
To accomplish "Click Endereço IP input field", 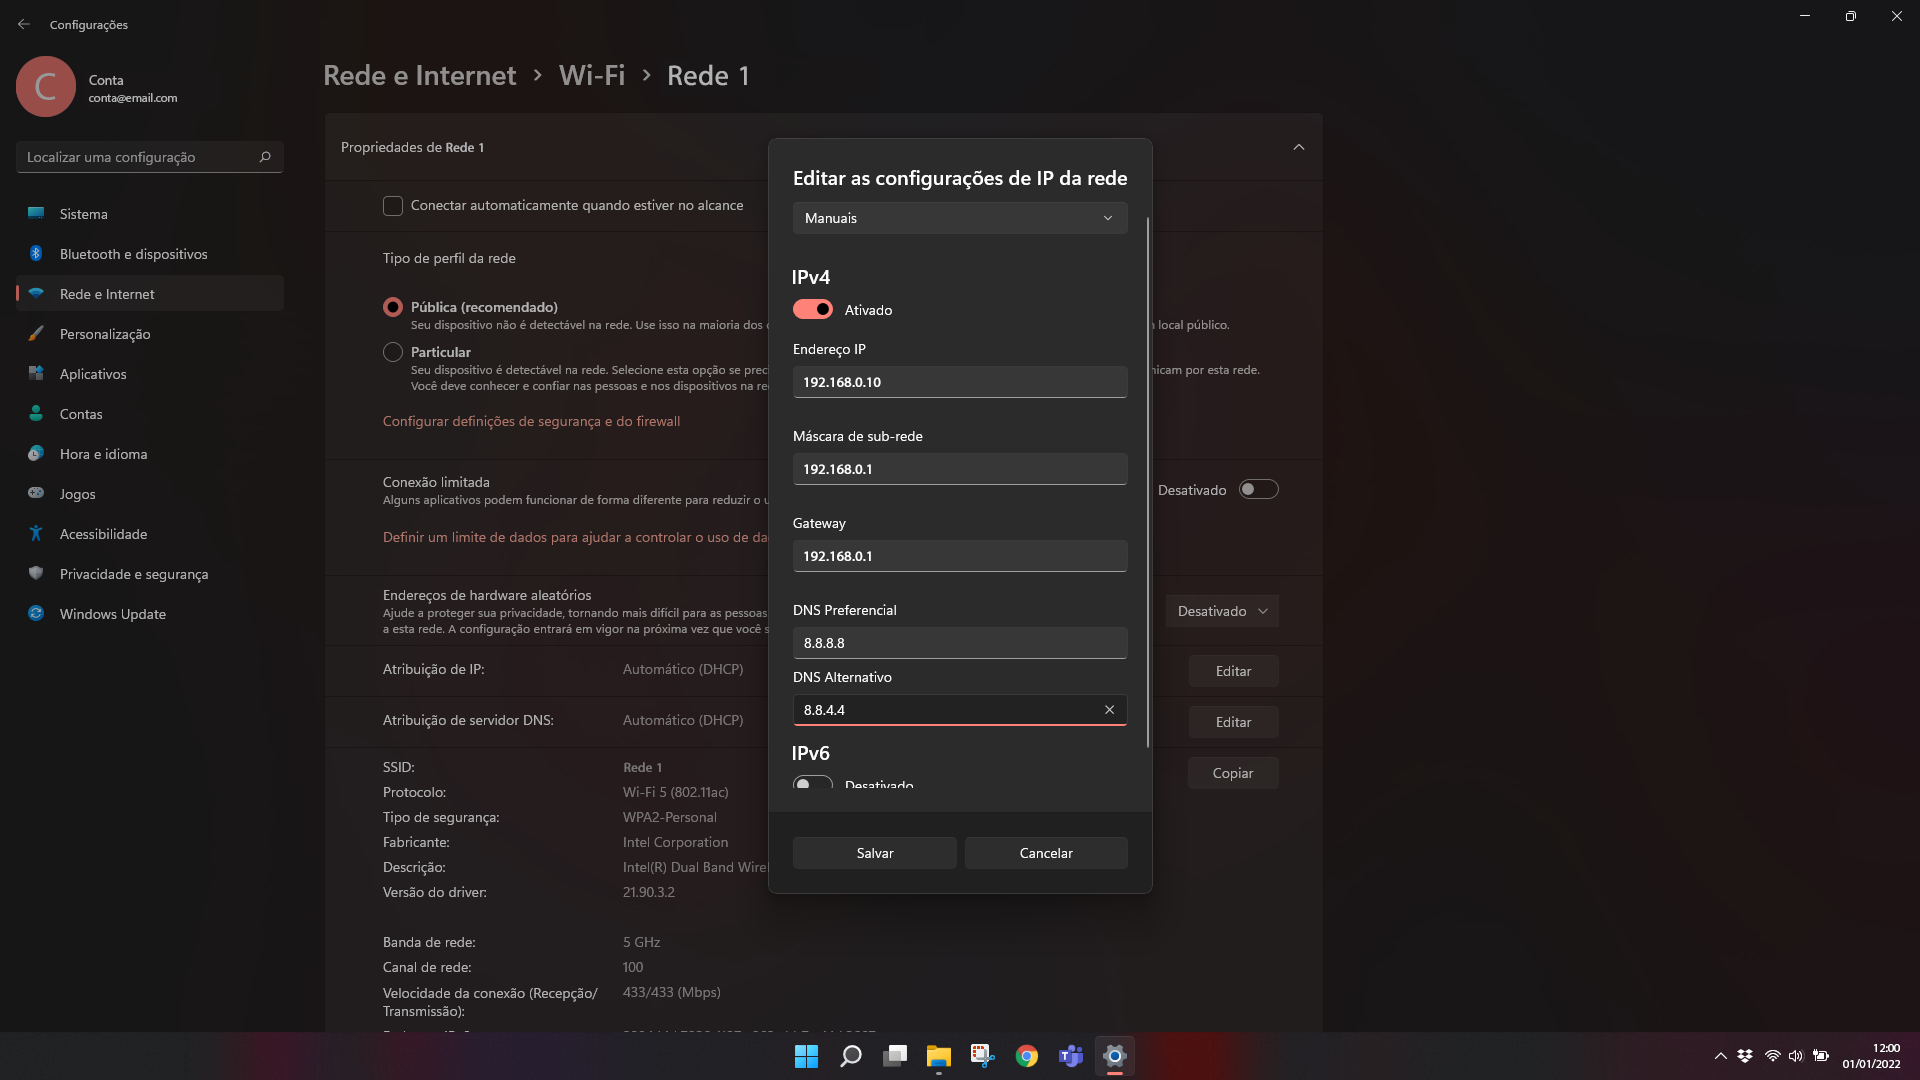I will (960, 382).
